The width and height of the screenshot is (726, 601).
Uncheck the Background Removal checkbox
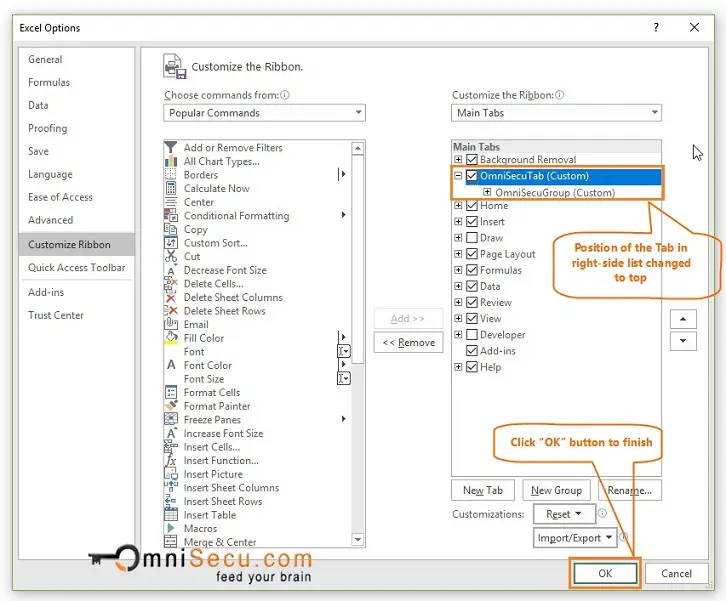pos(472,159)
